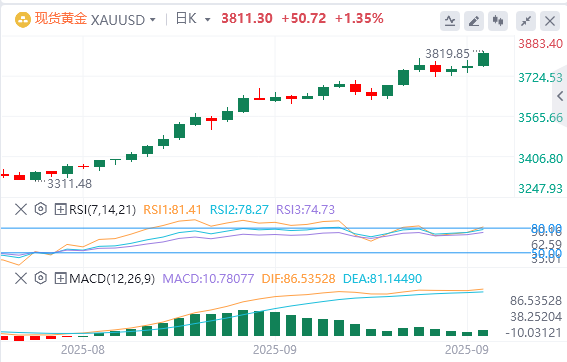This screenshot has height=362, width=567.
Task: Click the MACD(12,26,9) indicator label
Action: [112, 278]
